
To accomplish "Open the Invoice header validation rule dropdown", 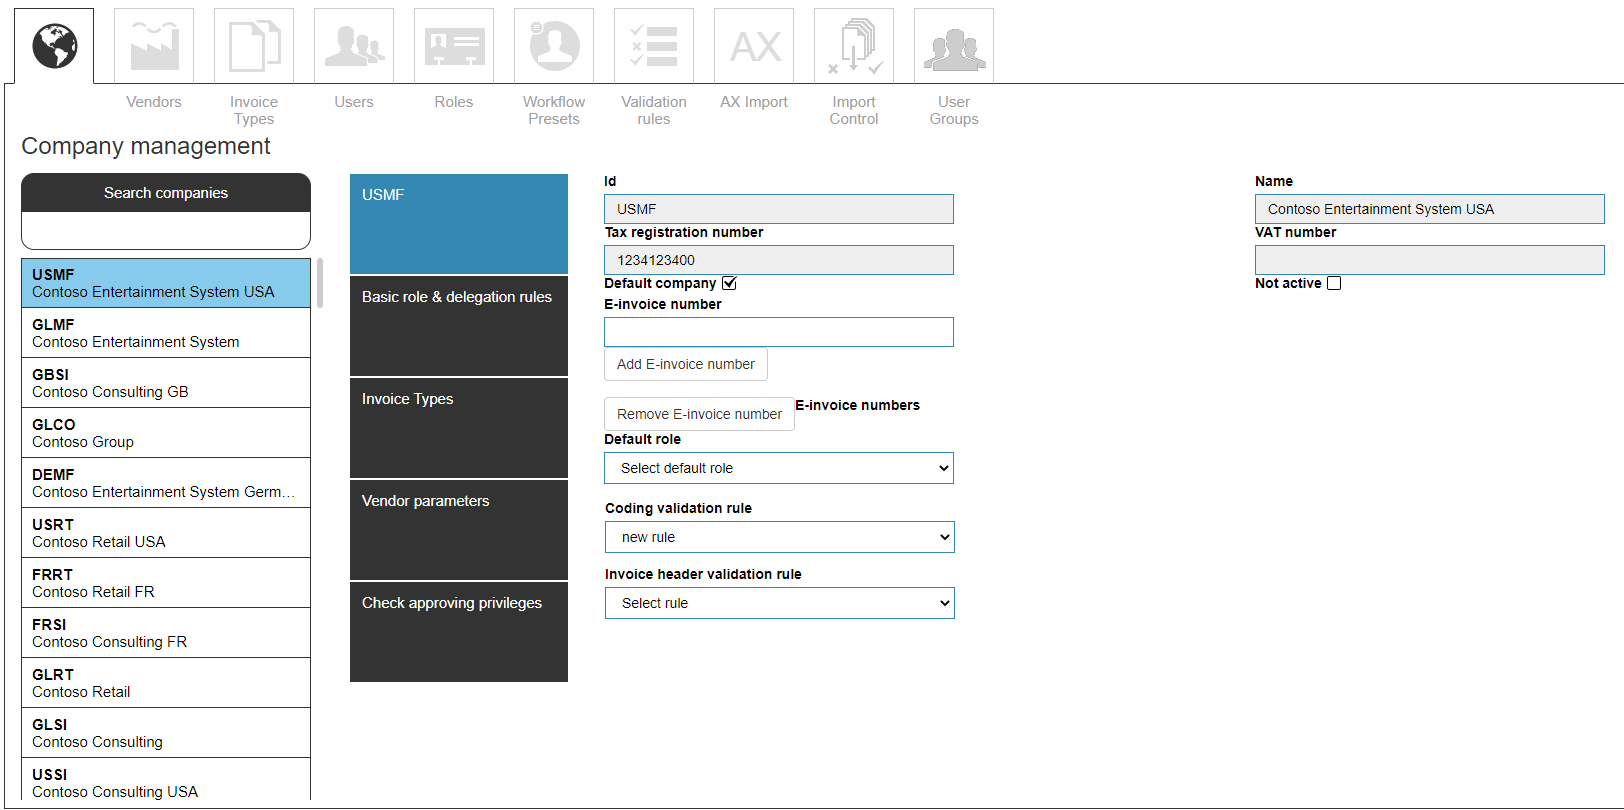I will click(x=780, y=603).
